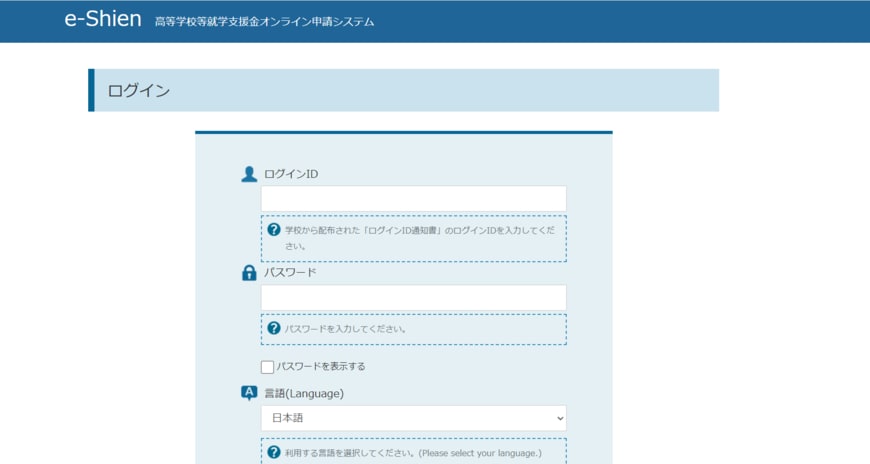The width and height of the screenshot is (870, 464).
Task: Click the パスワードを表示する label text
Action: click(x=321, y=367)
